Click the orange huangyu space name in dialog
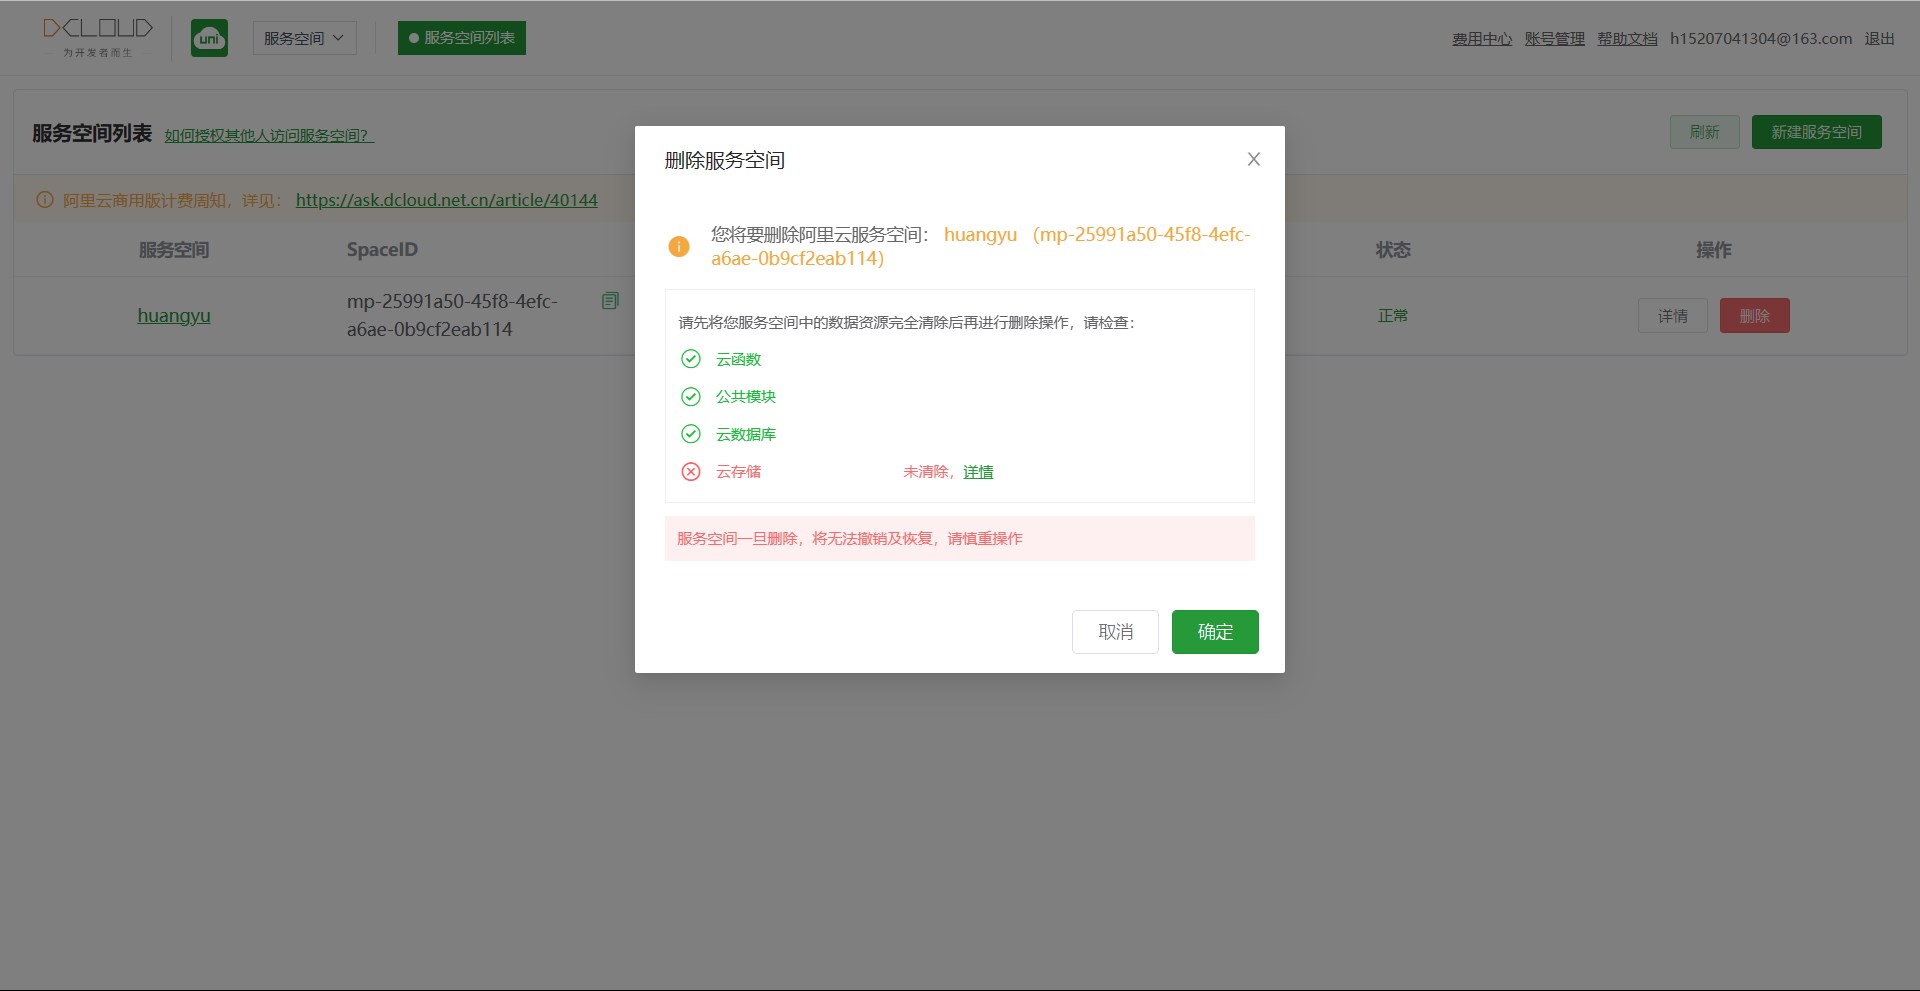 [x=980, y=235]
